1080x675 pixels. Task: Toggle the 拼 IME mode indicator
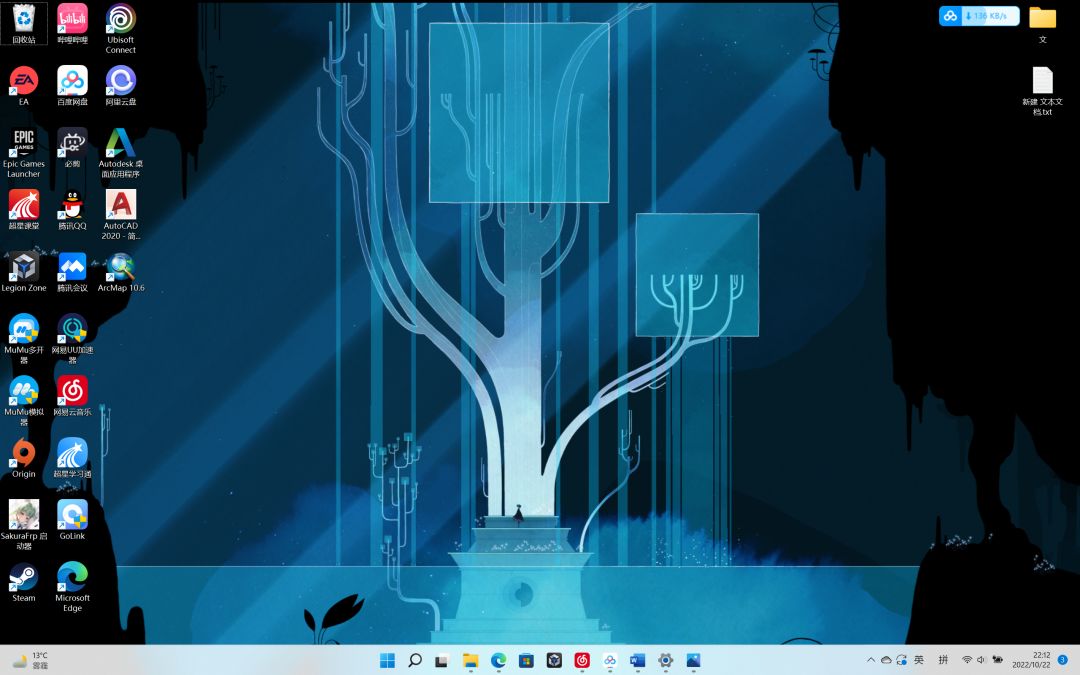(x=943, y=660)
